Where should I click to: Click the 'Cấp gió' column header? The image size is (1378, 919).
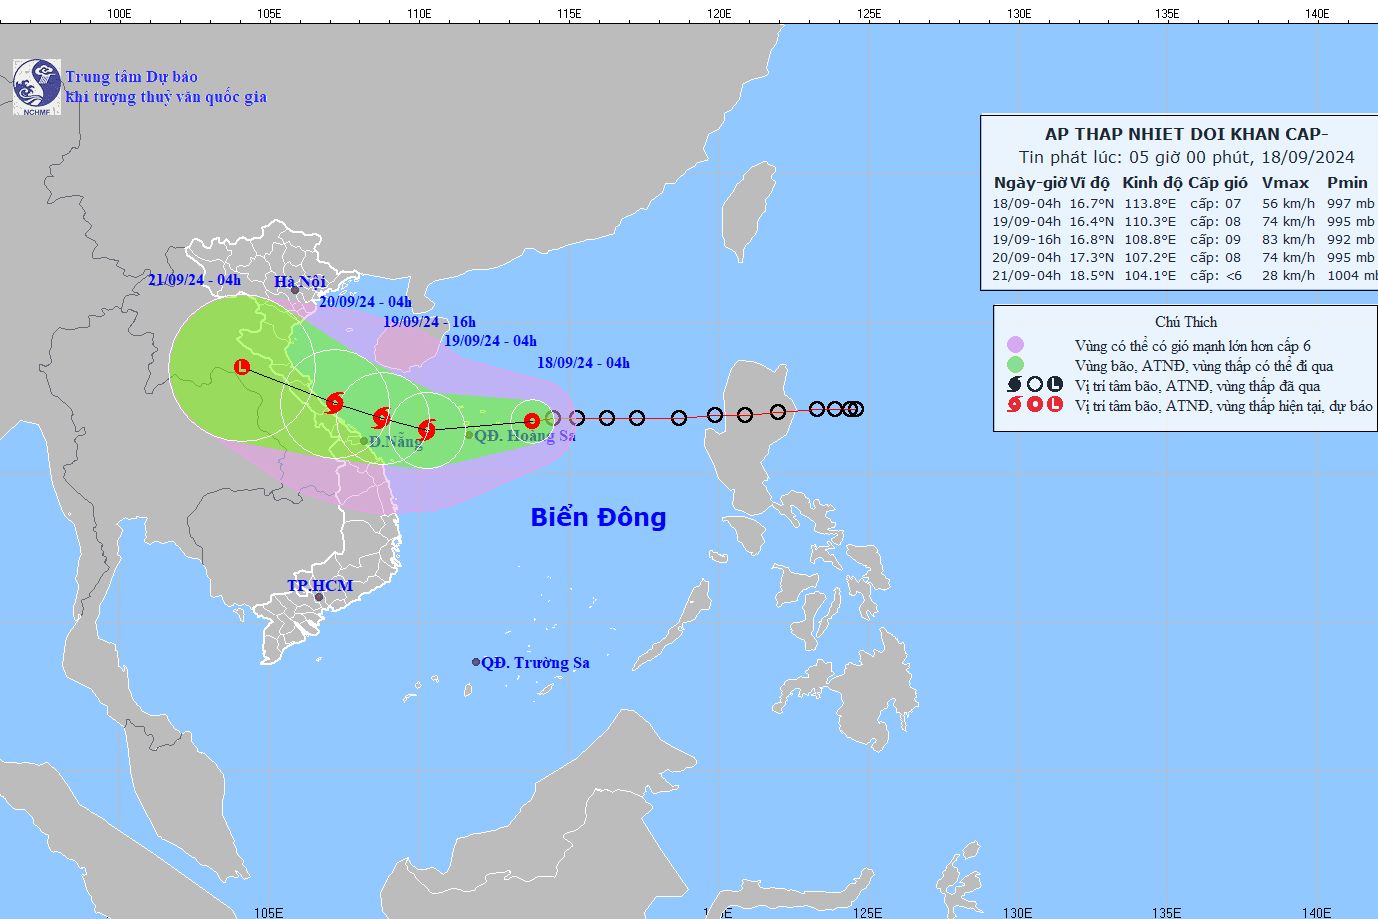click(1218, 182)
